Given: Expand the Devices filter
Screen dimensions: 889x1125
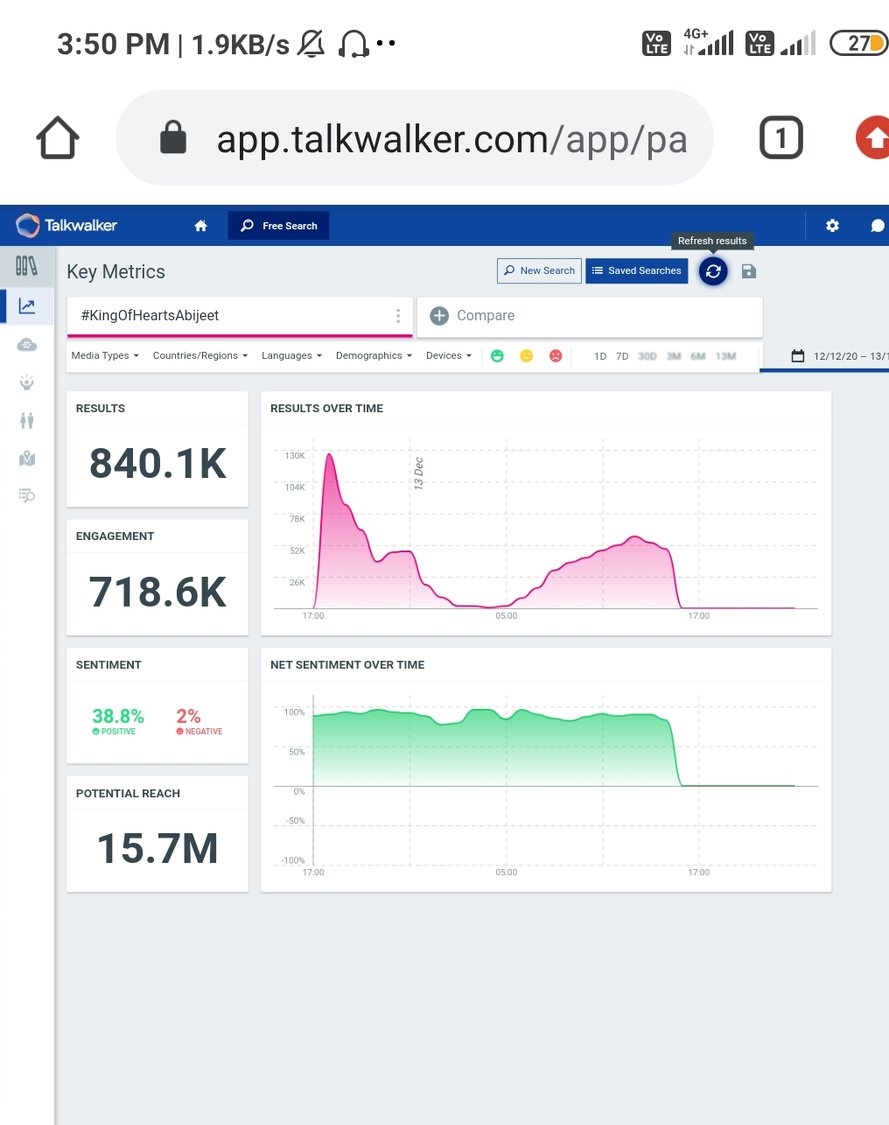Looking at the screenshot, I should (448, 355).
